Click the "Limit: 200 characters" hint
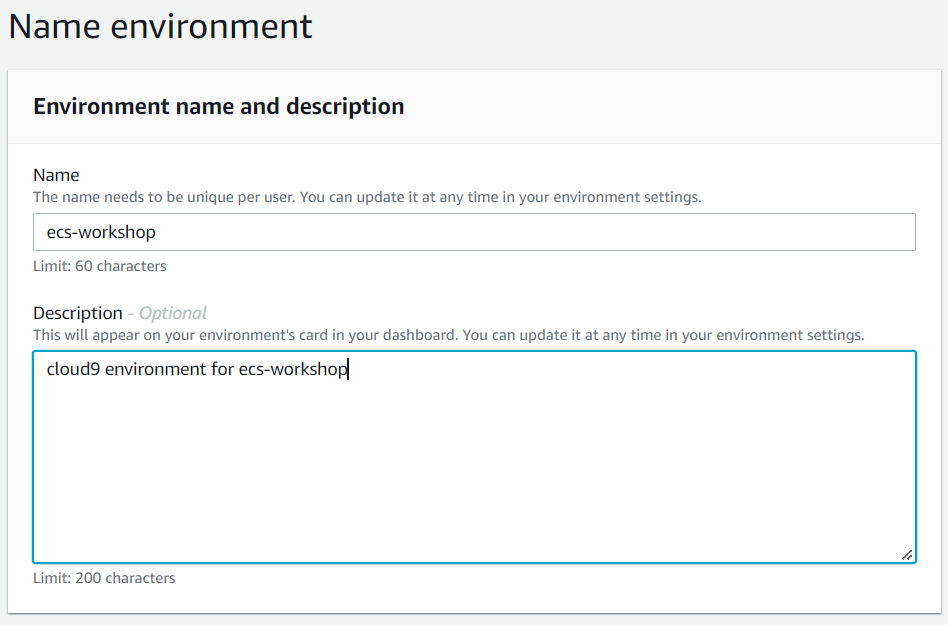Viewport: 948px width, 625px height. click(104, 578)
